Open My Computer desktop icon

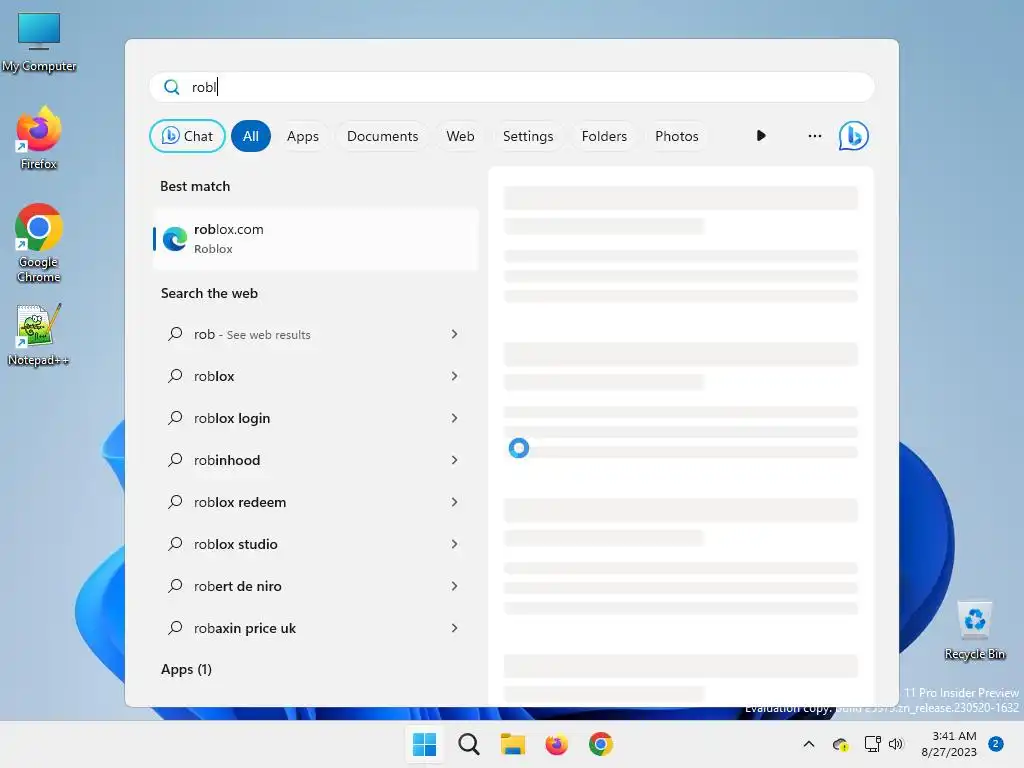coord(39,42)
